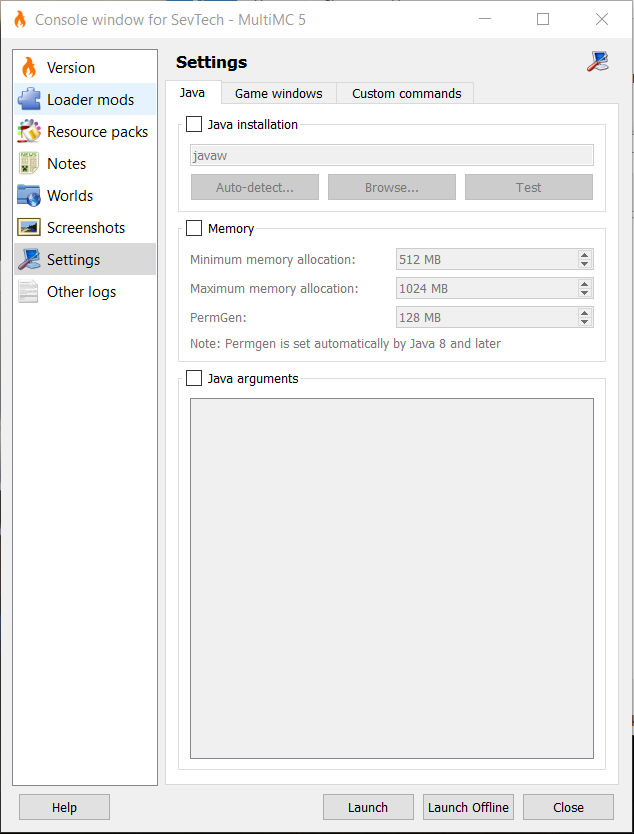Screen dimensions: 634x834
Task: Click the Browse button
Action: click(x=391, y=187)
